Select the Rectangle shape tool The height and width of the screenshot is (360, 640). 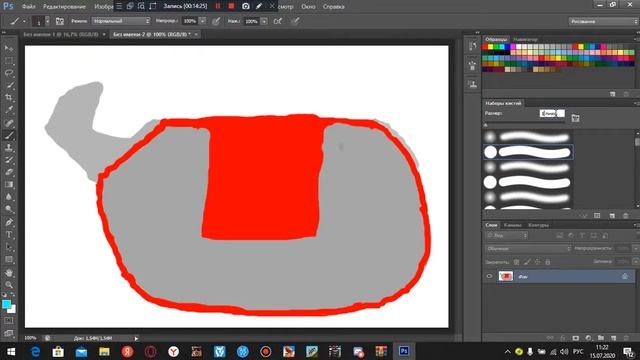point(9,260)
